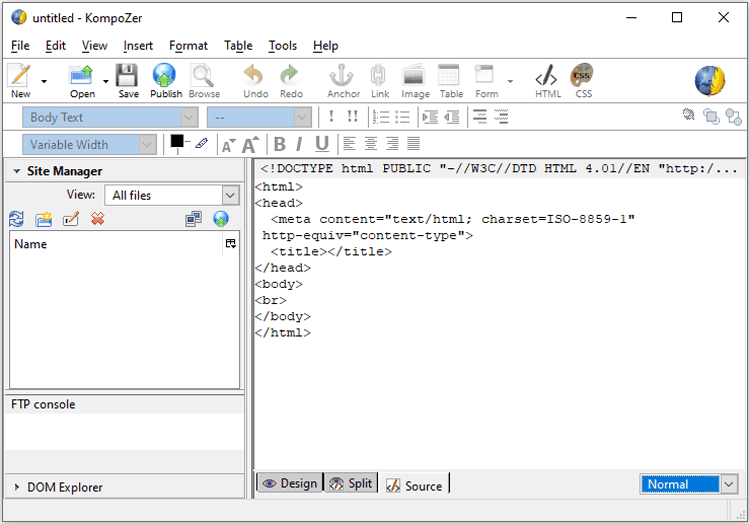Indent text icon

430,117
